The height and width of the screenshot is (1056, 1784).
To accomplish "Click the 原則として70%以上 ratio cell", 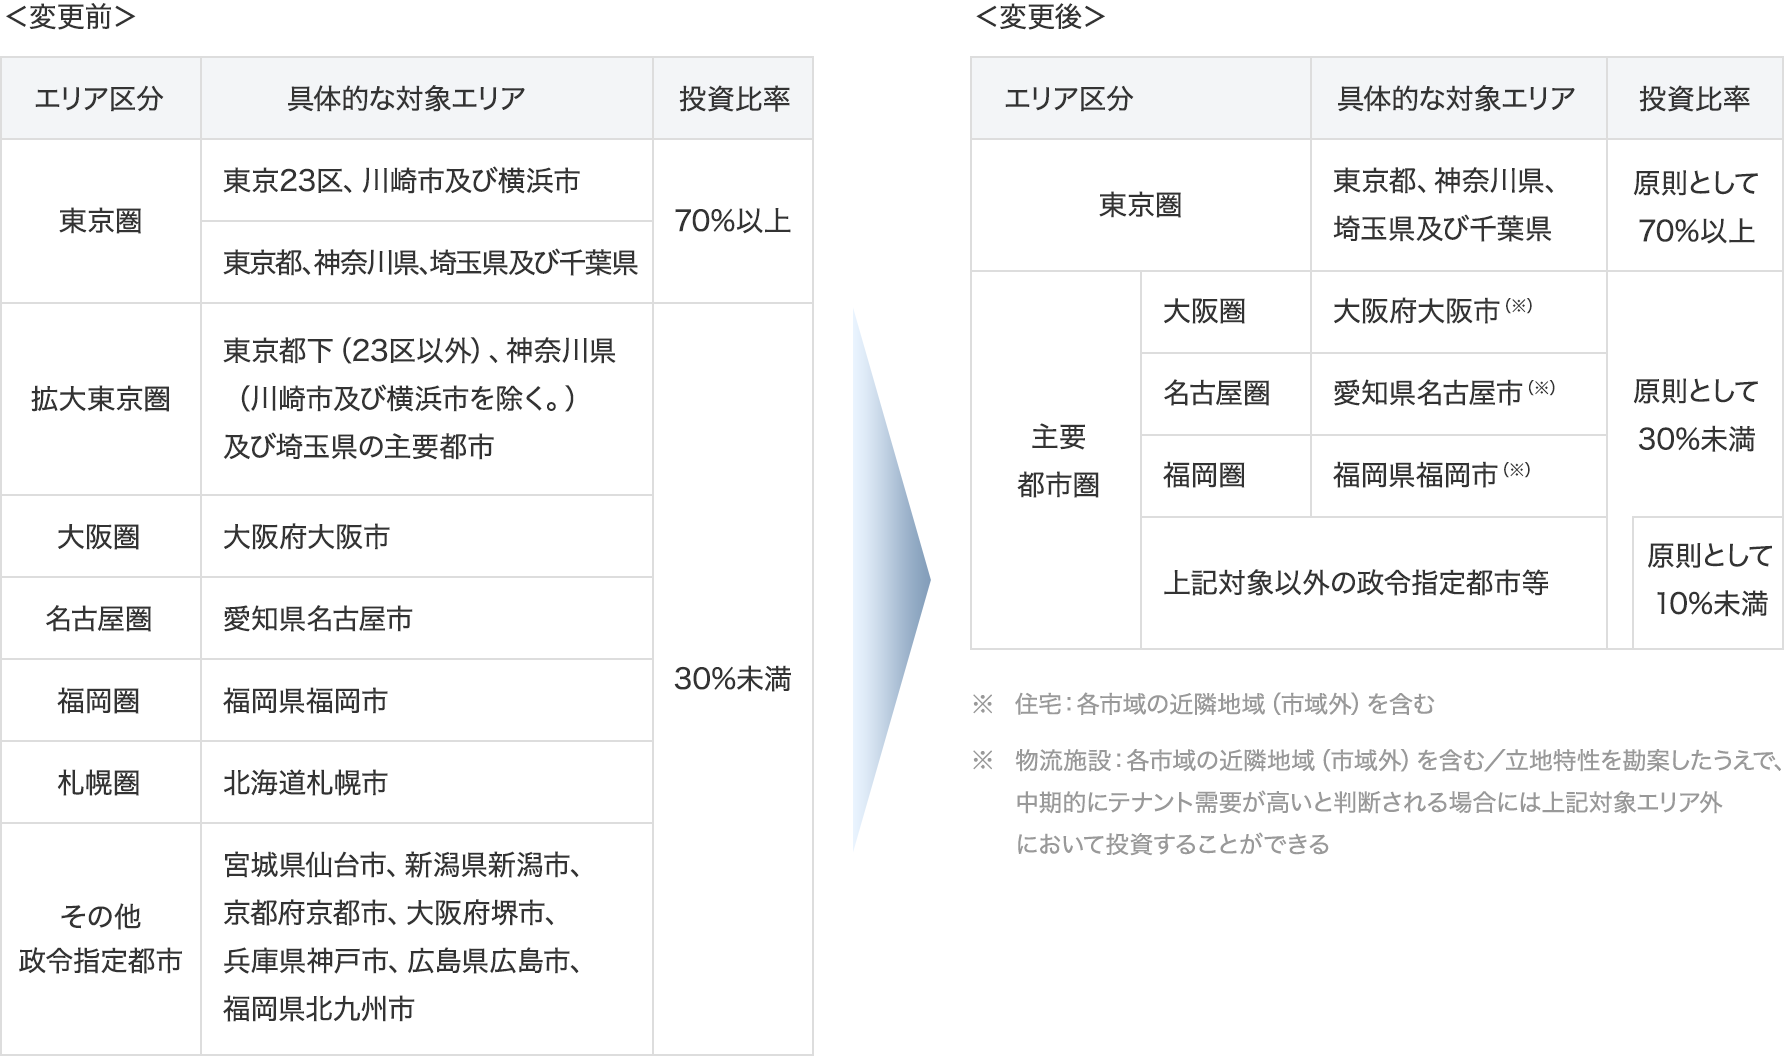I will point(1695,206).
